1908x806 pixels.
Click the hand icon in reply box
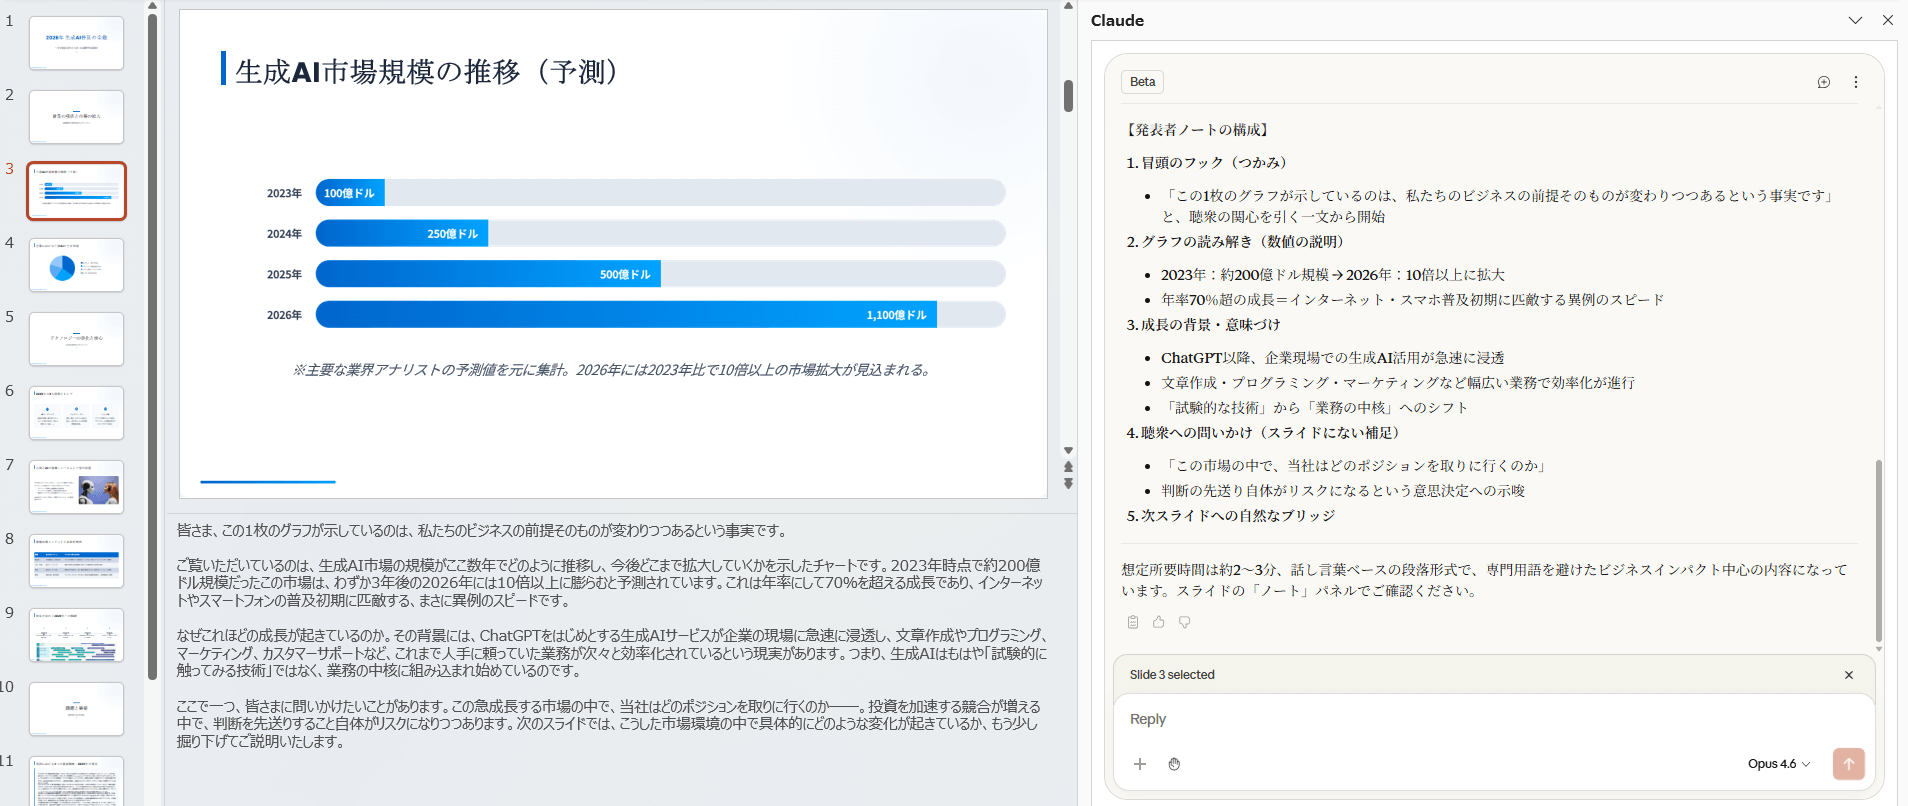(1174, 764)
